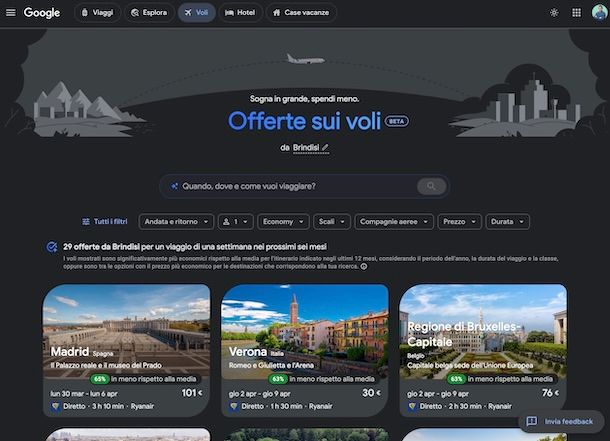Click the info icon after the description
610x441 pixels.
pyautogui.click(x=364, y=267)
